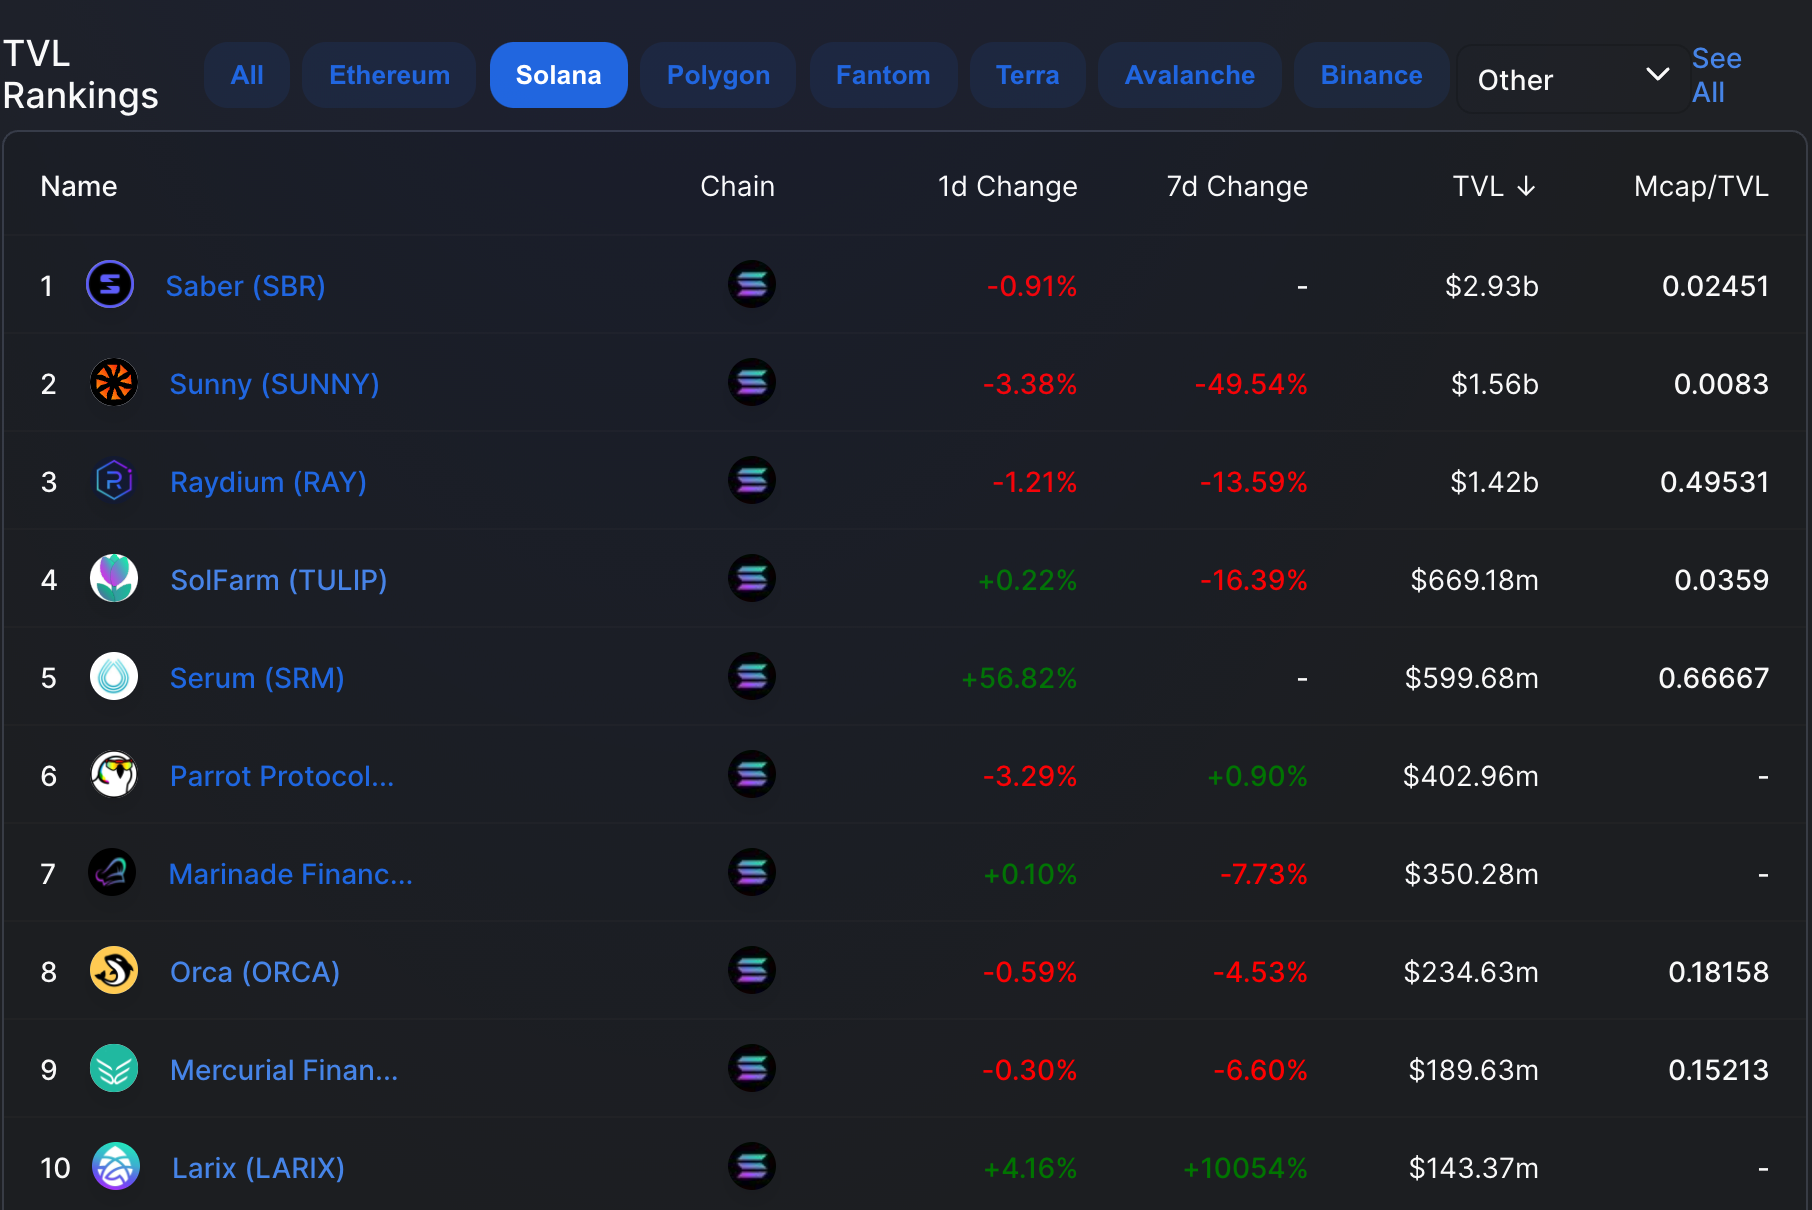This screenshot has width=1812, height=1210.
Task: Open the Mercurial Finance link
Action: [x=284, y=1070]
